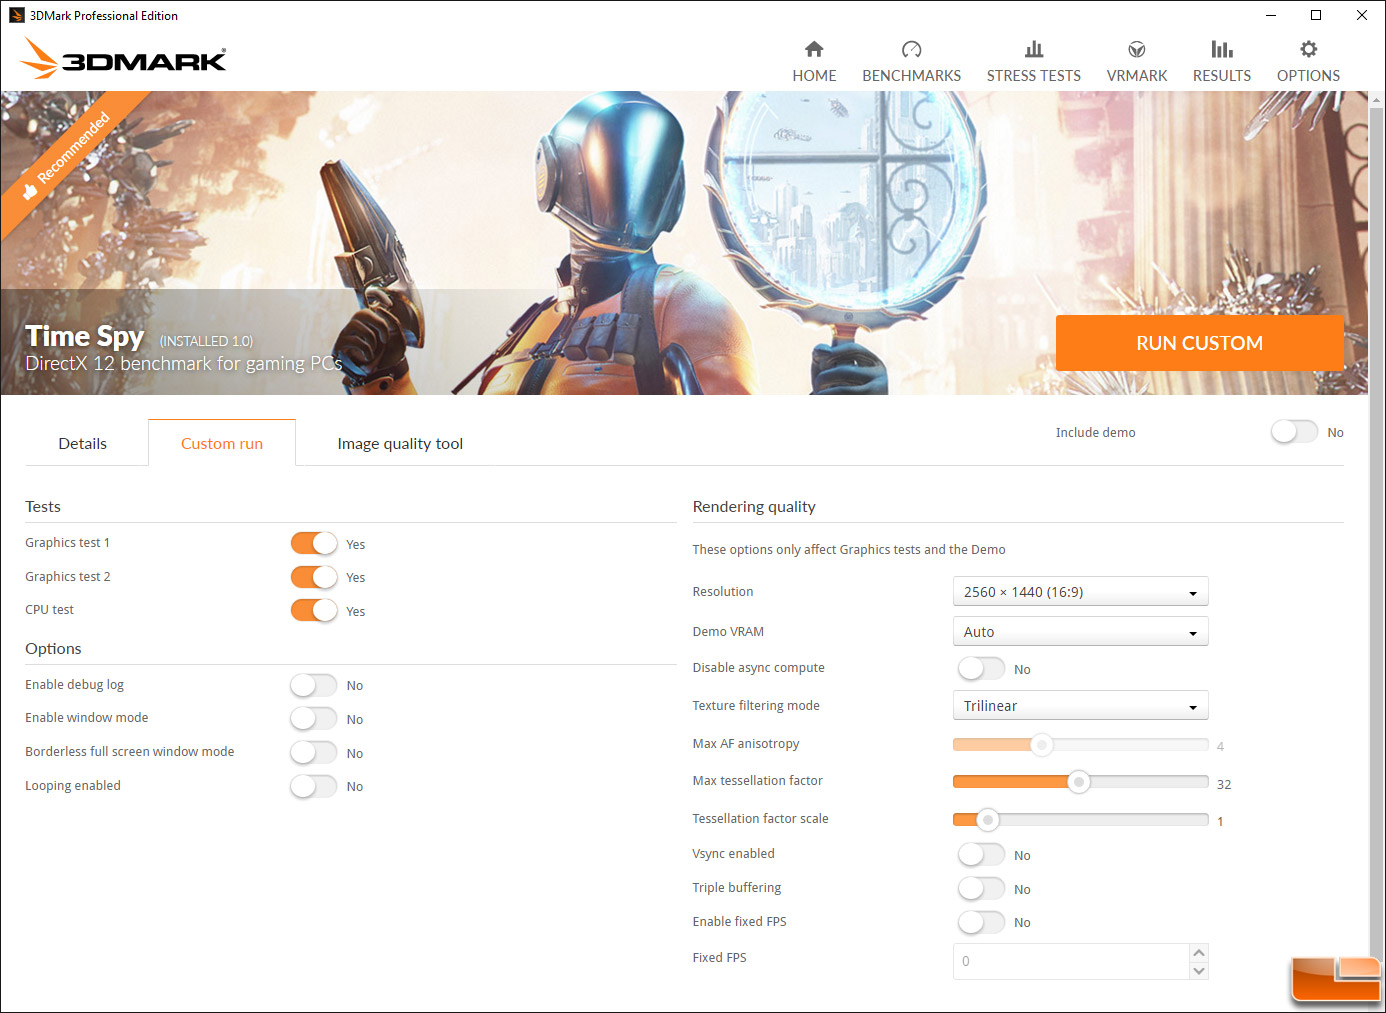Enable the Vsync toggle
Image resolution: width=1386 pixels, height=1013 pixels.
click(x=981, y=854)
